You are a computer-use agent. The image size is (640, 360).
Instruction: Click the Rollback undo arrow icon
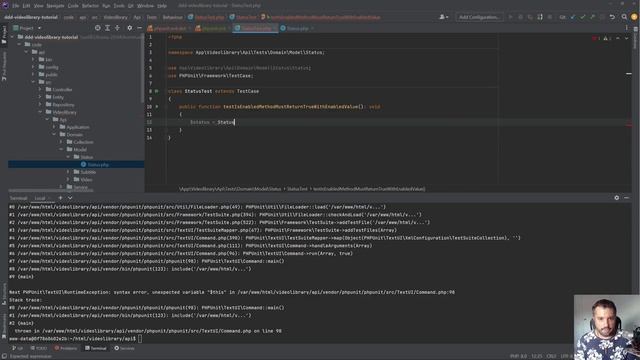point(612,17)
